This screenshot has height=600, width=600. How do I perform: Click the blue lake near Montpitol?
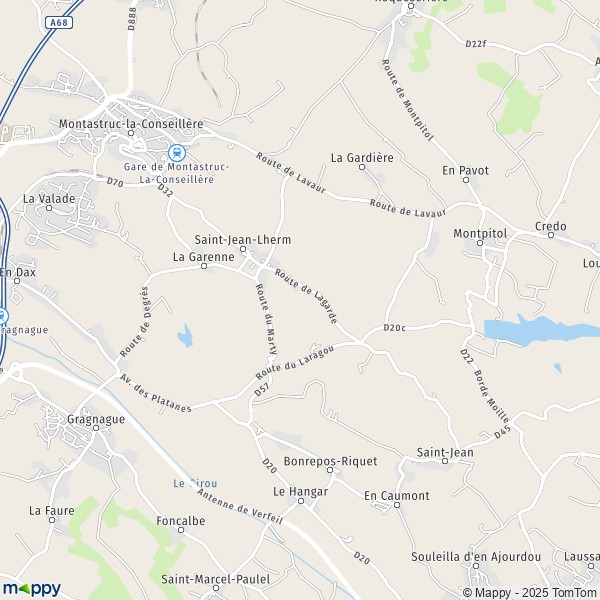[540, 330]
